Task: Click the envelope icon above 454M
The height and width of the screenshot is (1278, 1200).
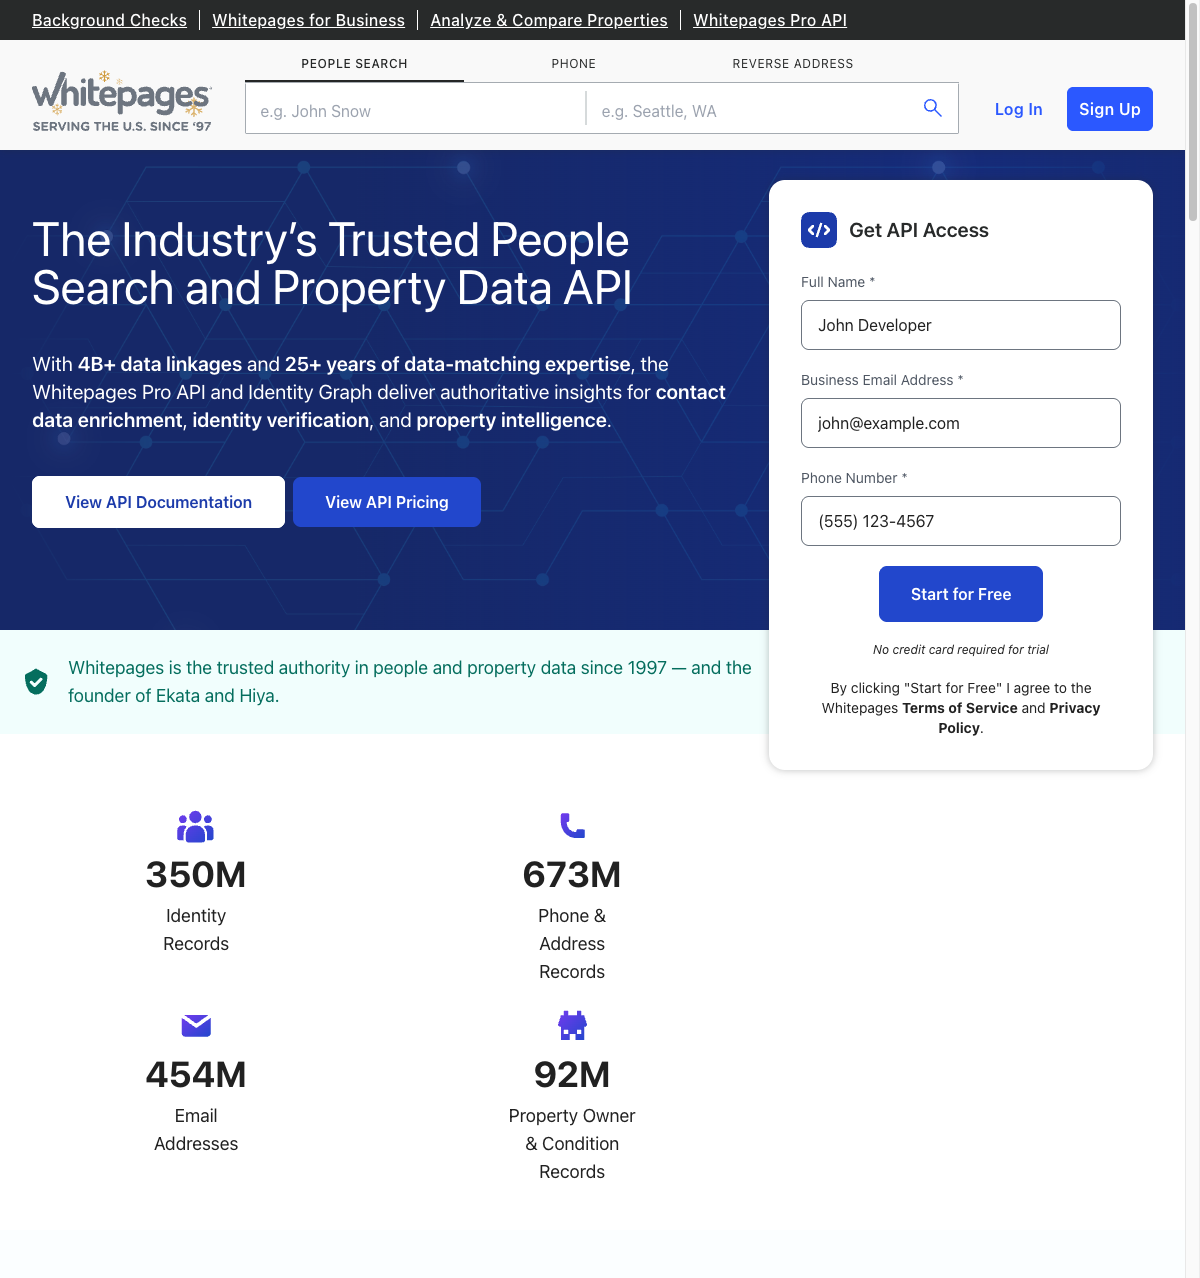Action: (x=196, y=1025)
